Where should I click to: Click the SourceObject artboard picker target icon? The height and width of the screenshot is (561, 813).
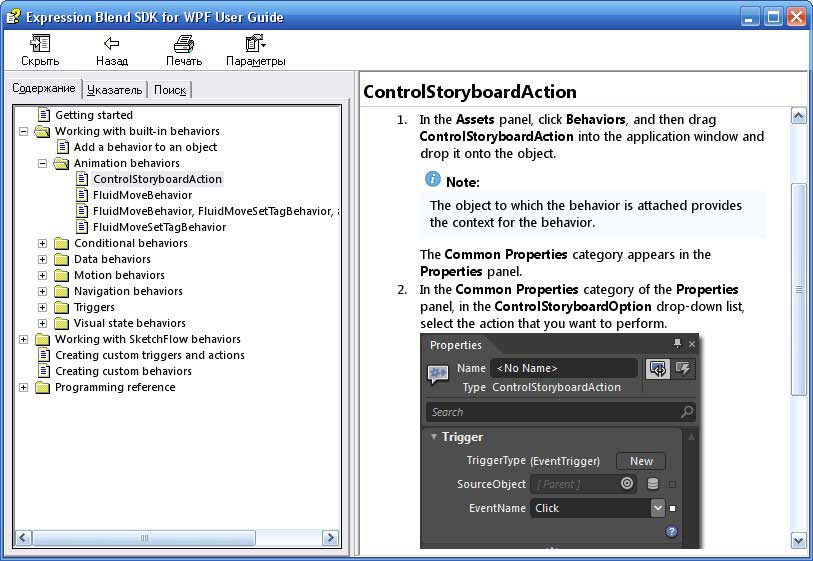(x=627, y=484)
